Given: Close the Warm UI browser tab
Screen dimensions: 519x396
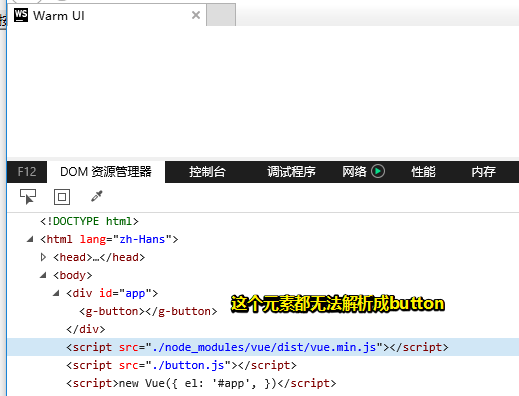Looking at the screenshot, I should tap(196, 15).
